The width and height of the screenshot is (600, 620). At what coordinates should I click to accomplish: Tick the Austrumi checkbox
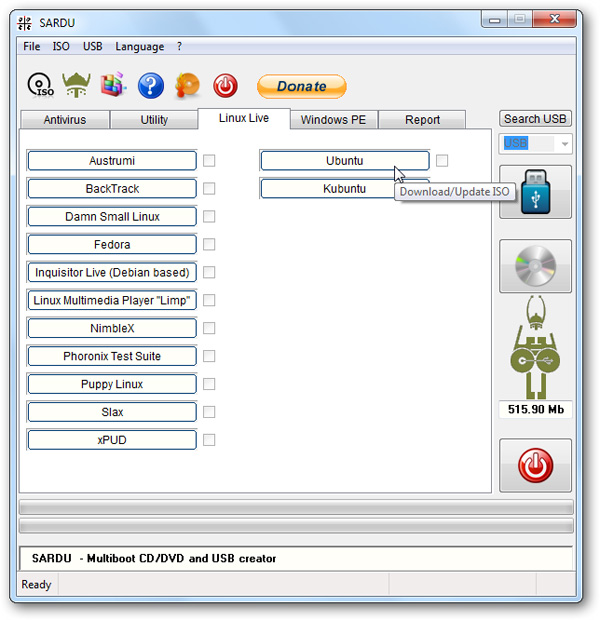click(209, 161)
